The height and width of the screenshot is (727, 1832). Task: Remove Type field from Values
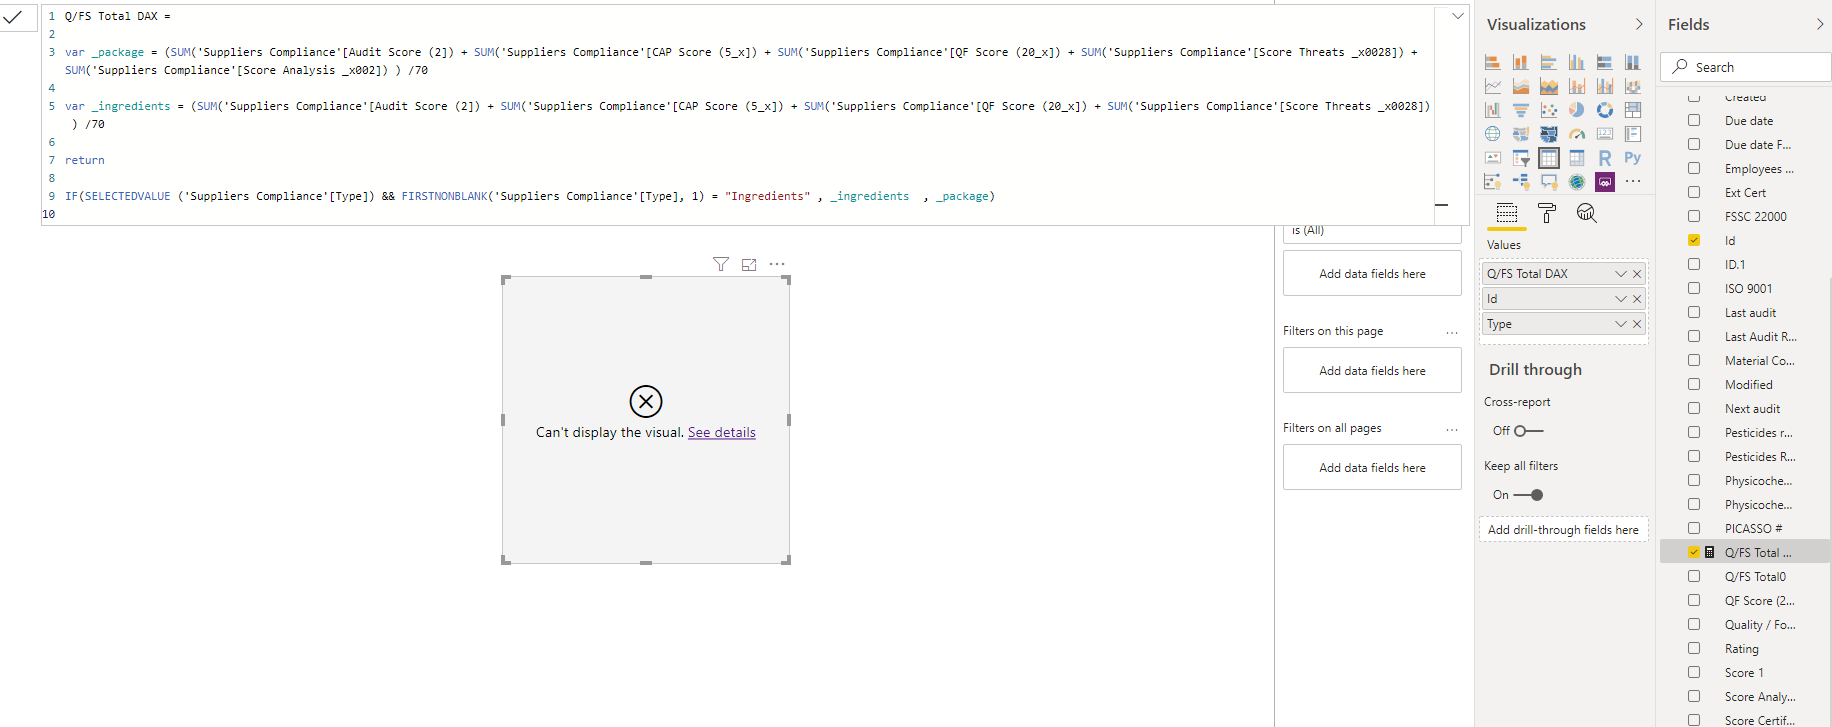point(1637,324)
